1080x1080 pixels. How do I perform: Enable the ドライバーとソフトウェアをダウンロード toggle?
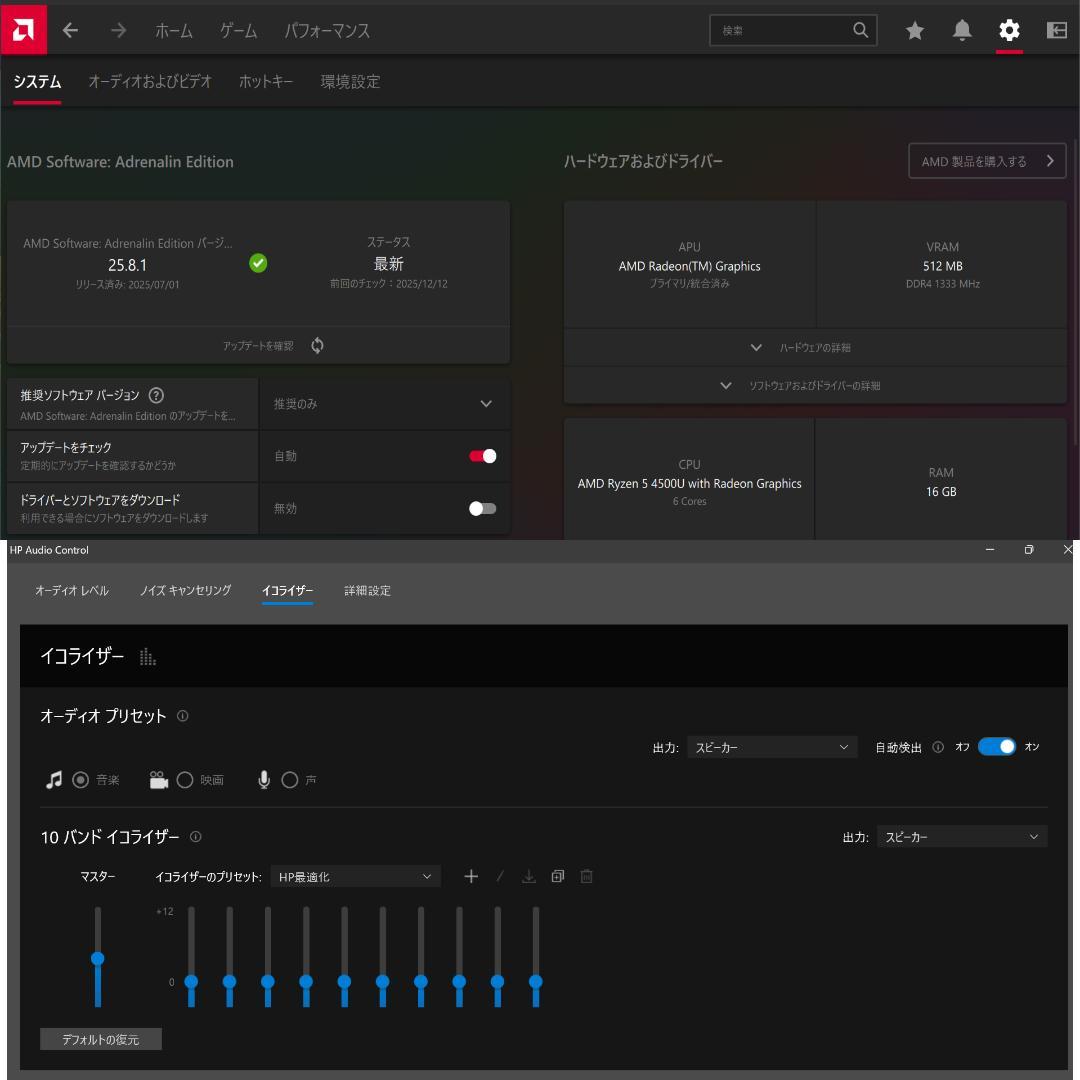[x=482, y=508]
